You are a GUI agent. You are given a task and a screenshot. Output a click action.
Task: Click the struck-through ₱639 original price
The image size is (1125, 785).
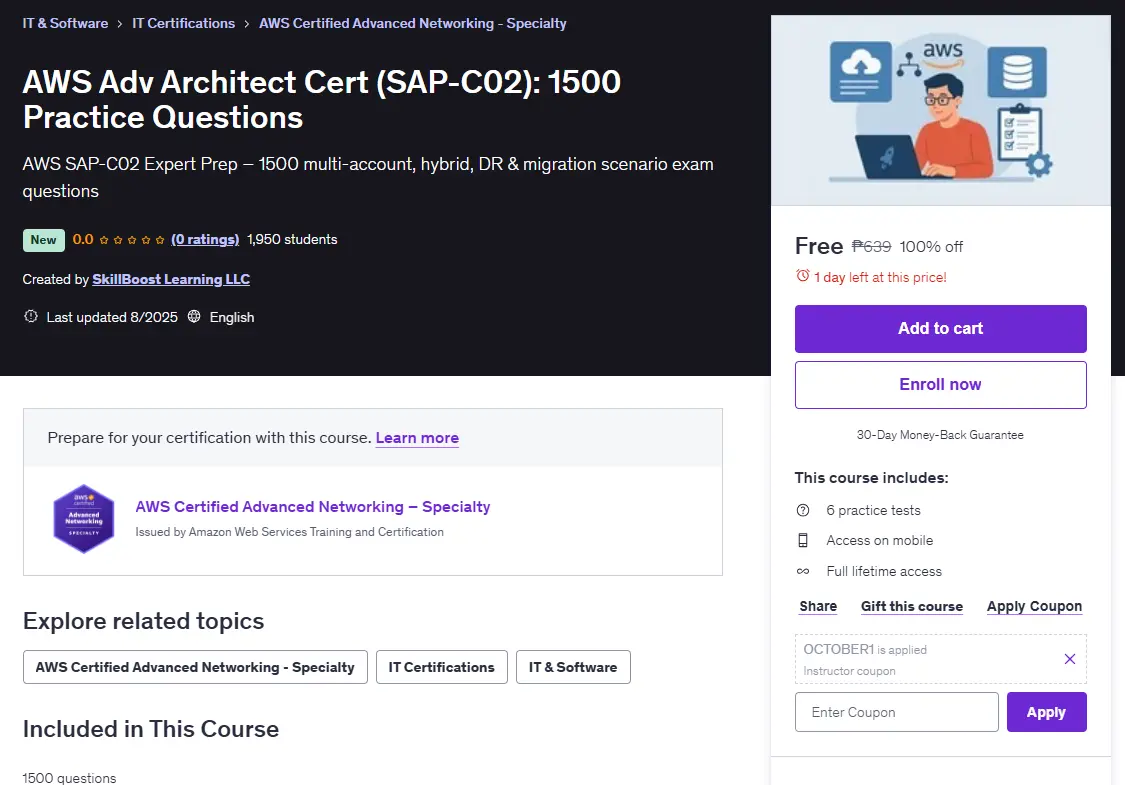tap(871, 246)
